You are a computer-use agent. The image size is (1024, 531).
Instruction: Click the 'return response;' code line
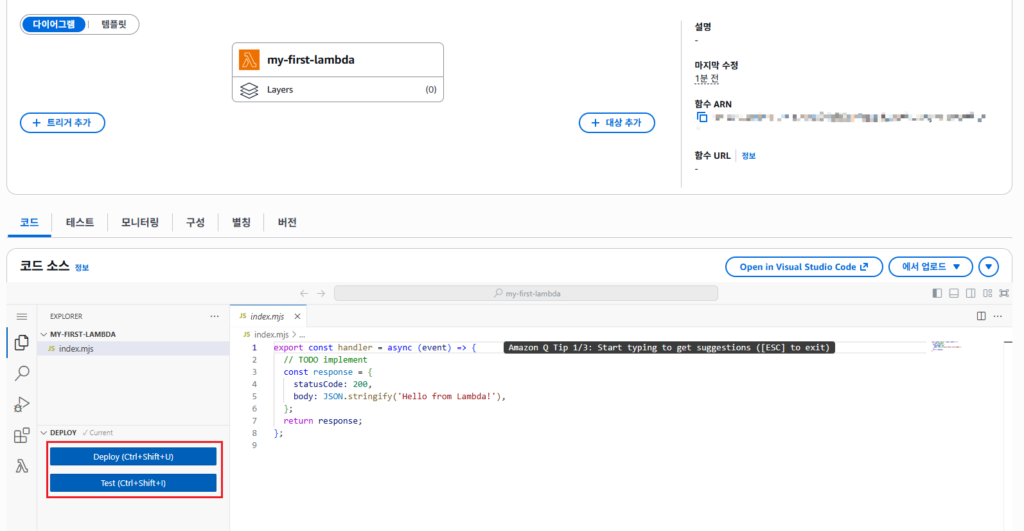[x=323, y=421]
